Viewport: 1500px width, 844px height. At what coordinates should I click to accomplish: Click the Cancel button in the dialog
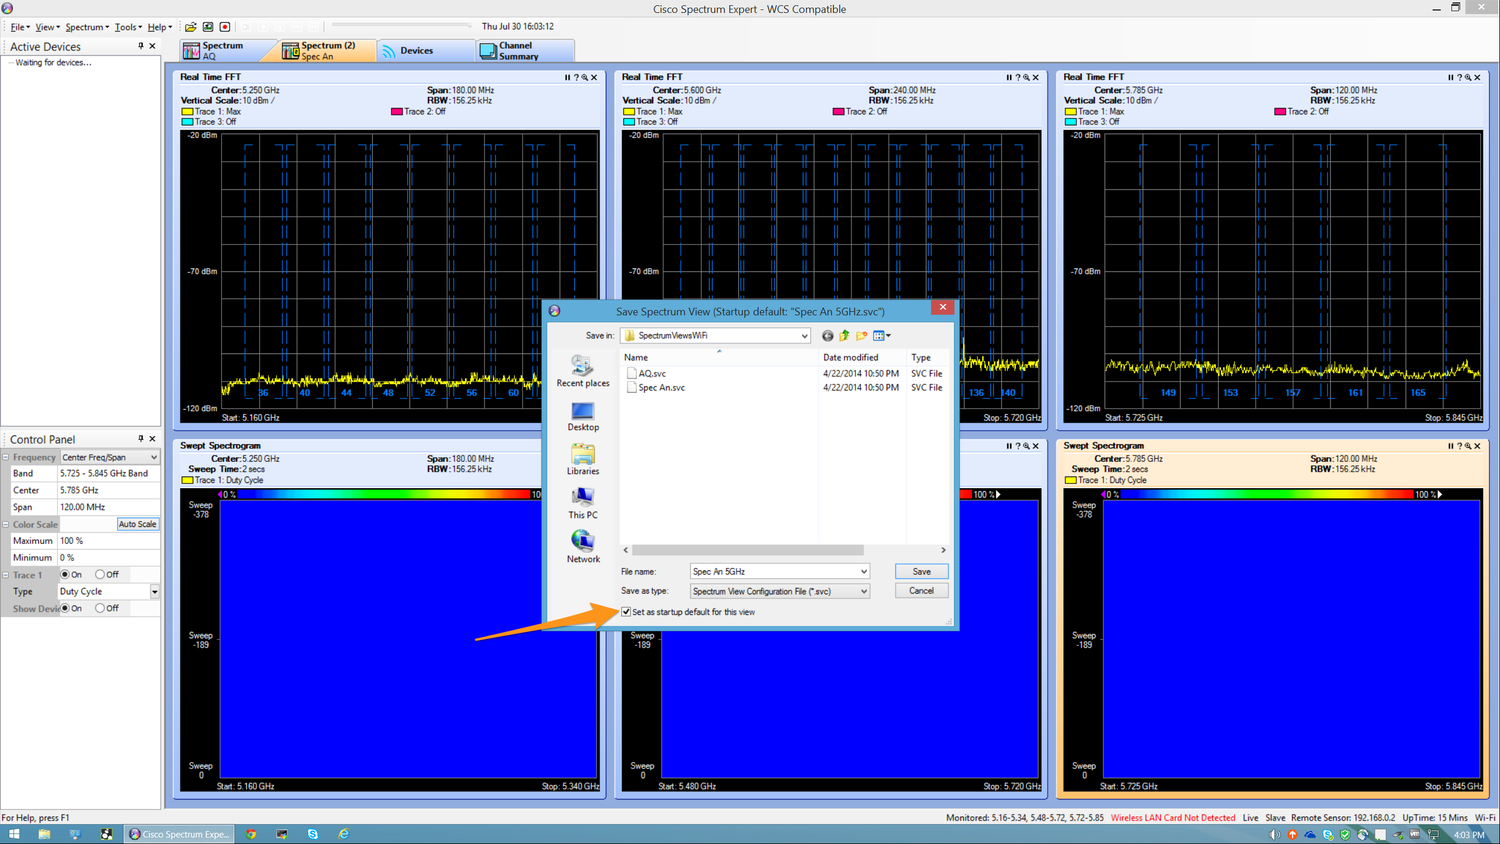(921, 591)
